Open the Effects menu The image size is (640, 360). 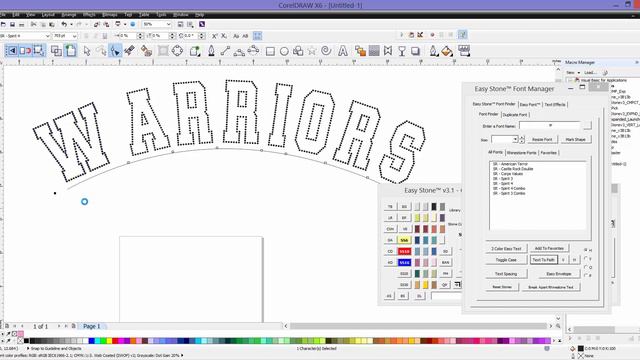[89, 15]
